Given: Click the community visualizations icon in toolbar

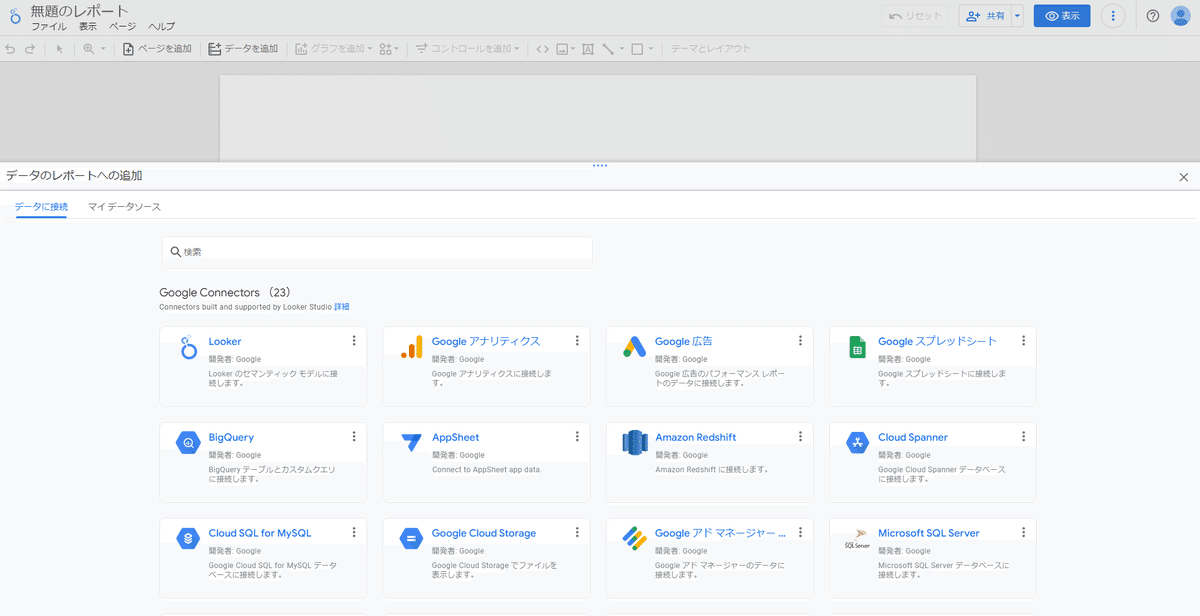Looking at the screenshot, I should (x=386, y=49).
